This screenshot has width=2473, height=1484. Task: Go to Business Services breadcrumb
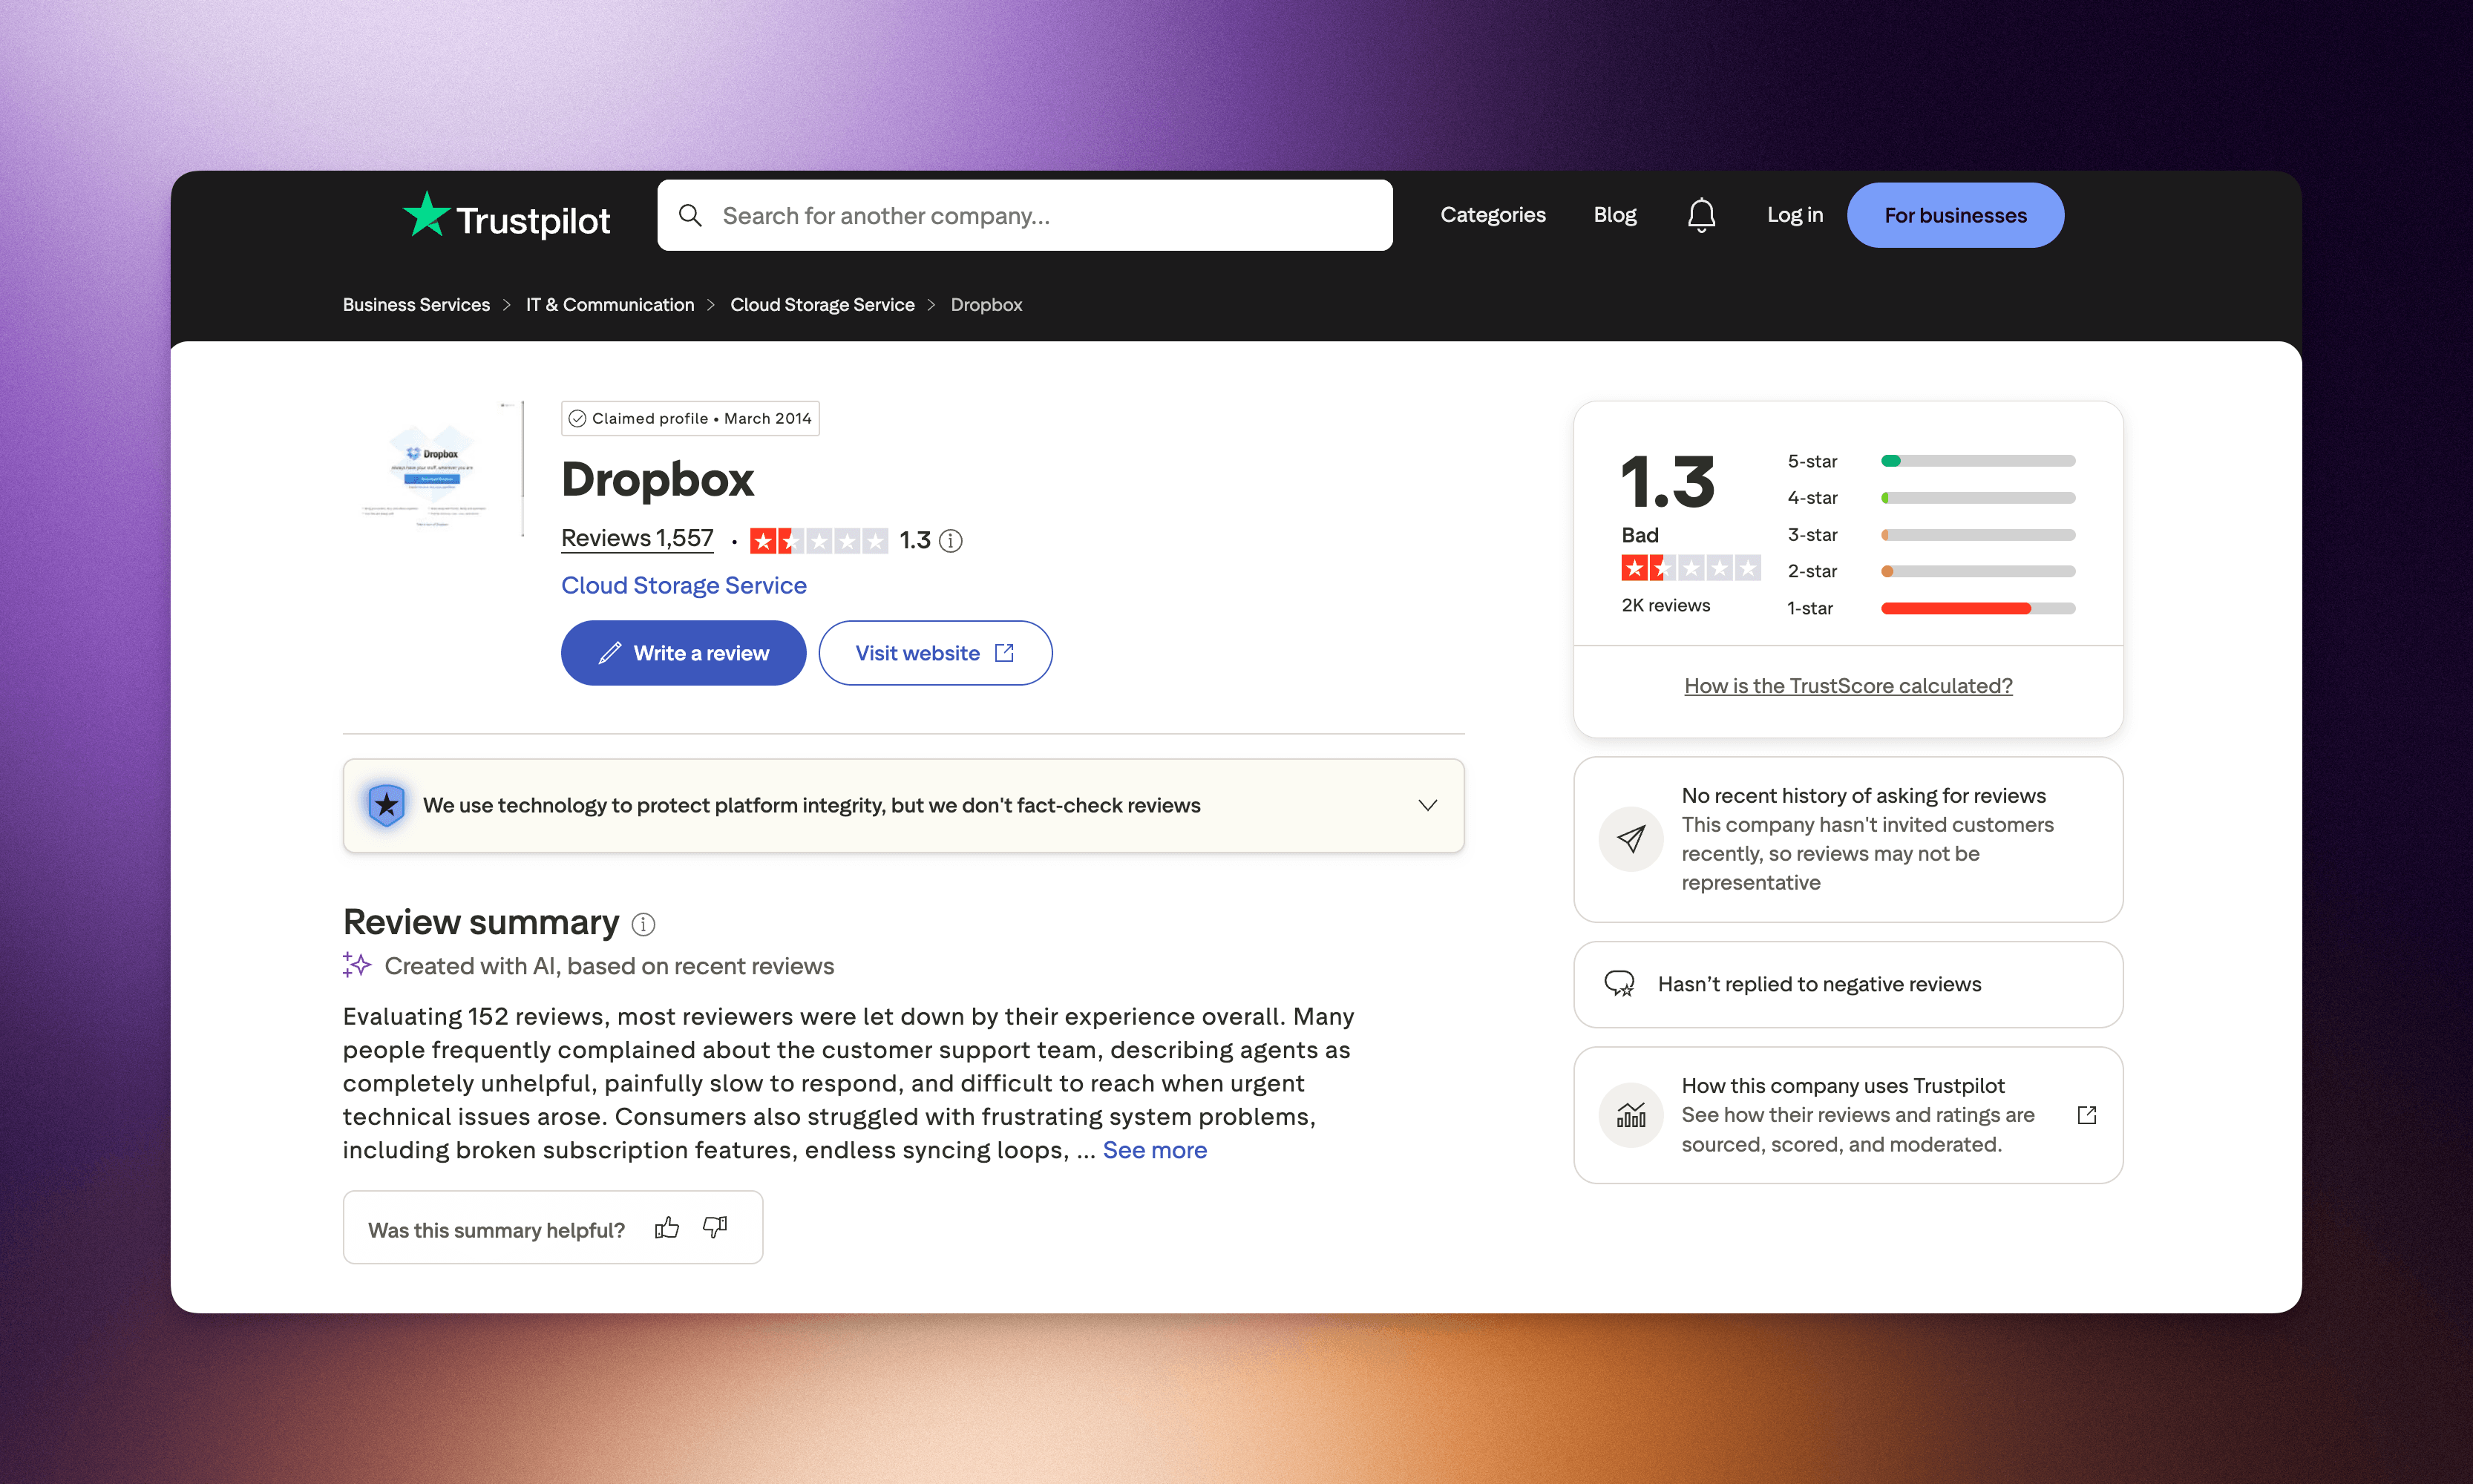[x=416, y=305]
